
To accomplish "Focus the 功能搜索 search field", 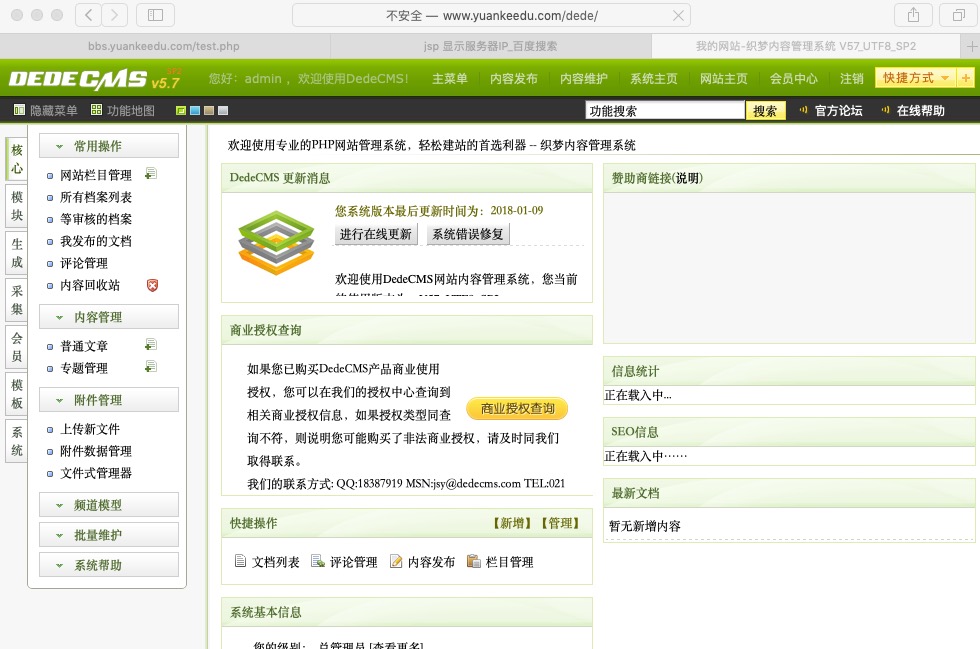I will point(665,111).
